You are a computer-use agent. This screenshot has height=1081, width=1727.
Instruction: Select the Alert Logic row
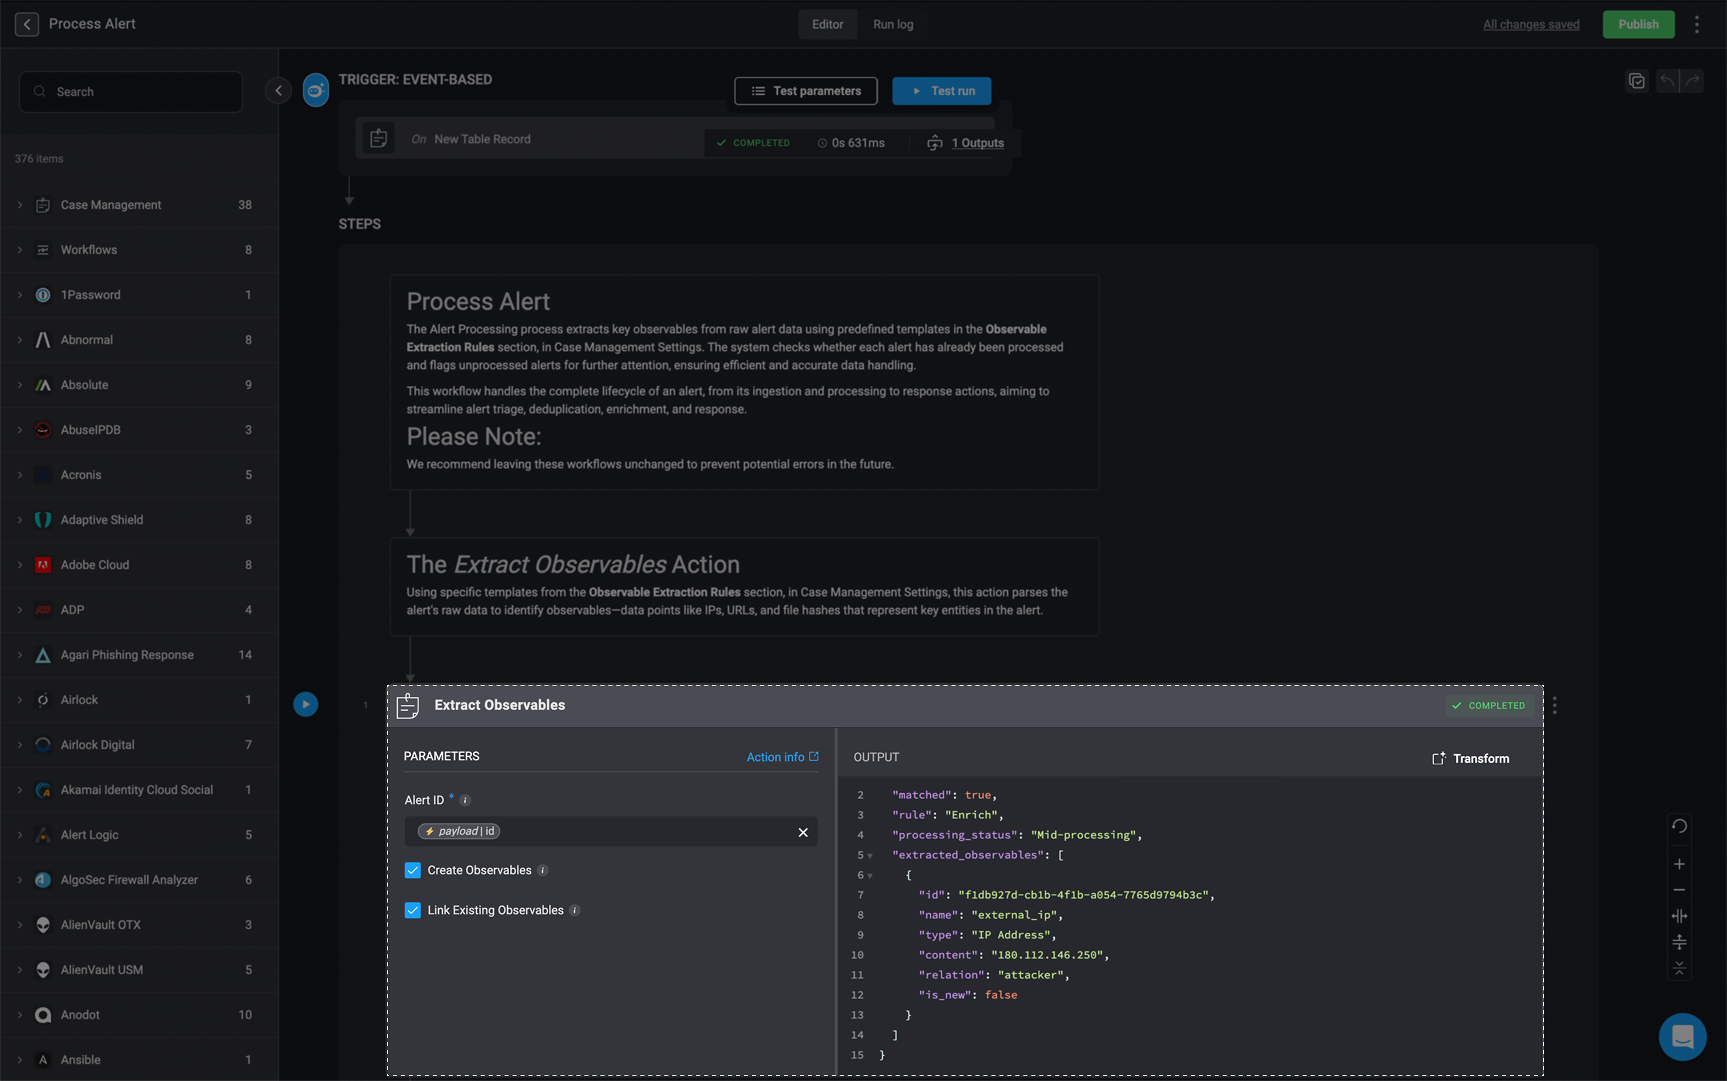pyautogui.click(x=139, y=835)
